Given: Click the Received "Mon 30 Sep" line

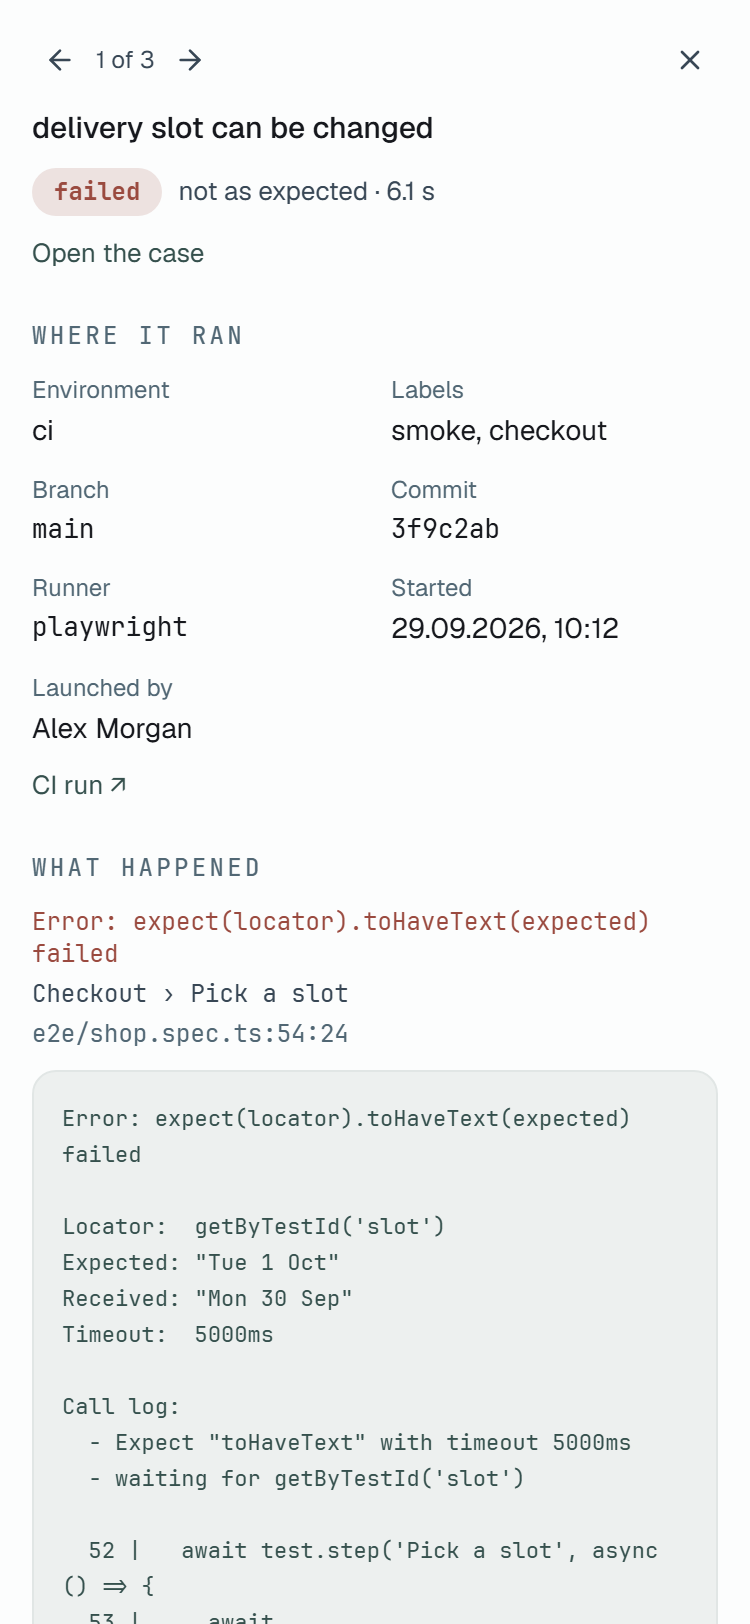Looking at the screenshot, I should tap(207, 1299).
